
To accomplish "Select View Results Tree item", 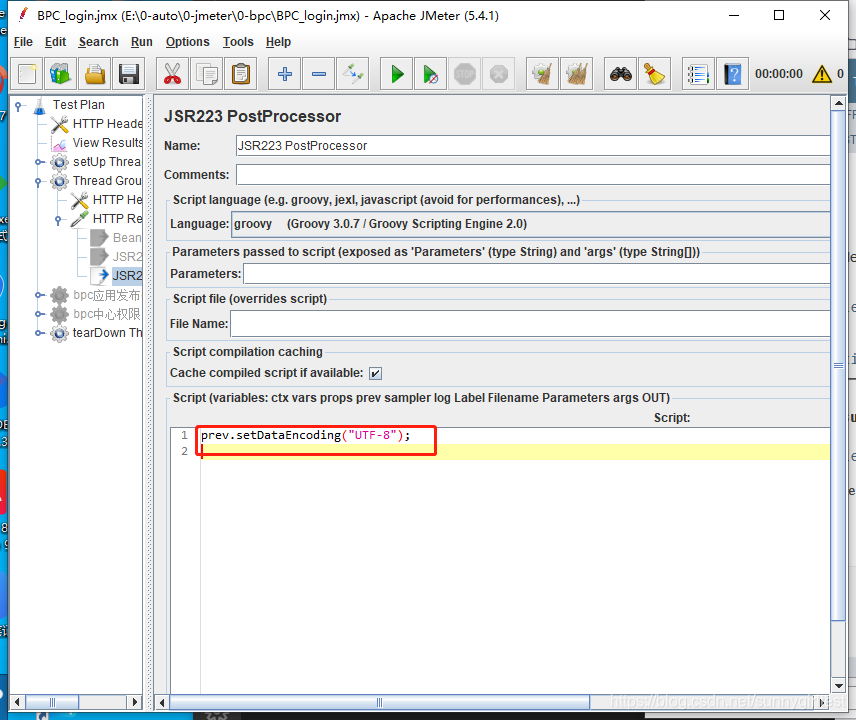I will coord(107,143).
